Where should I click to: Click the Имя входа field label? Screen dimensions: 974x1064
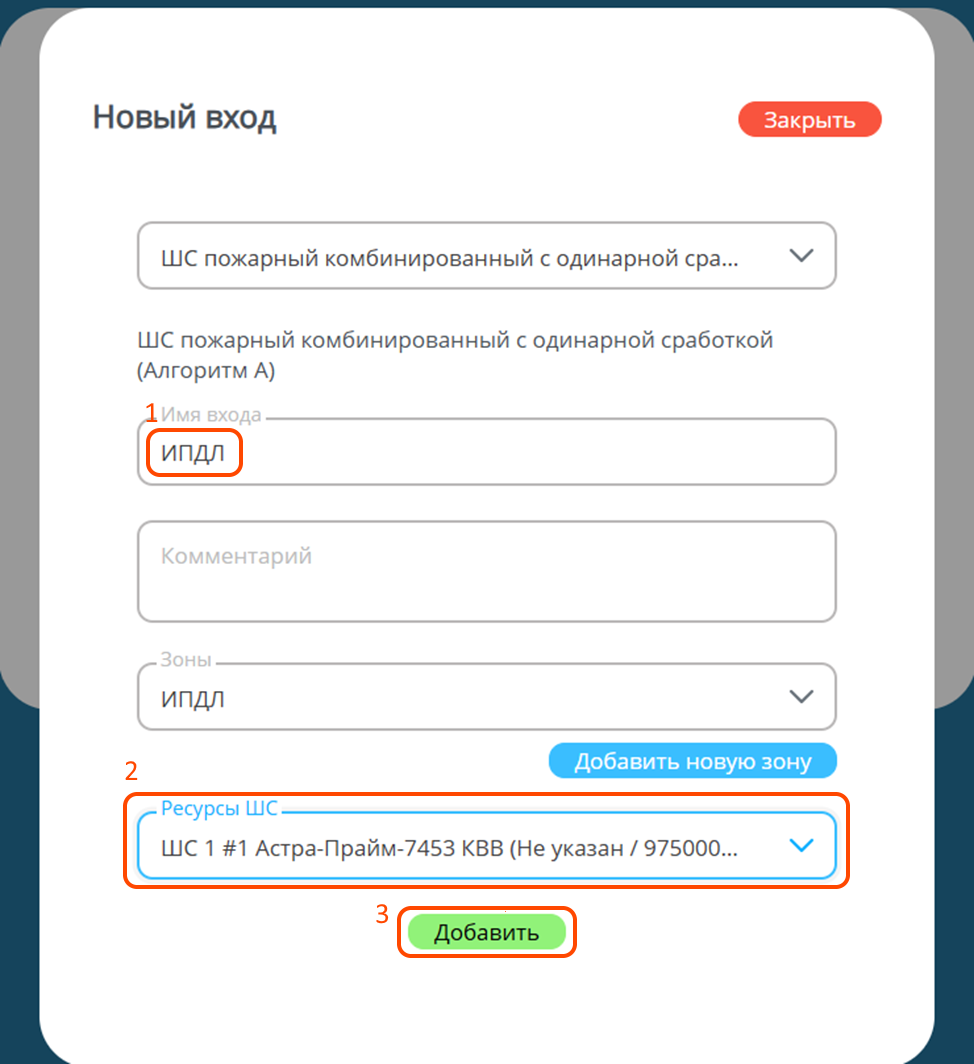(211, 413)
